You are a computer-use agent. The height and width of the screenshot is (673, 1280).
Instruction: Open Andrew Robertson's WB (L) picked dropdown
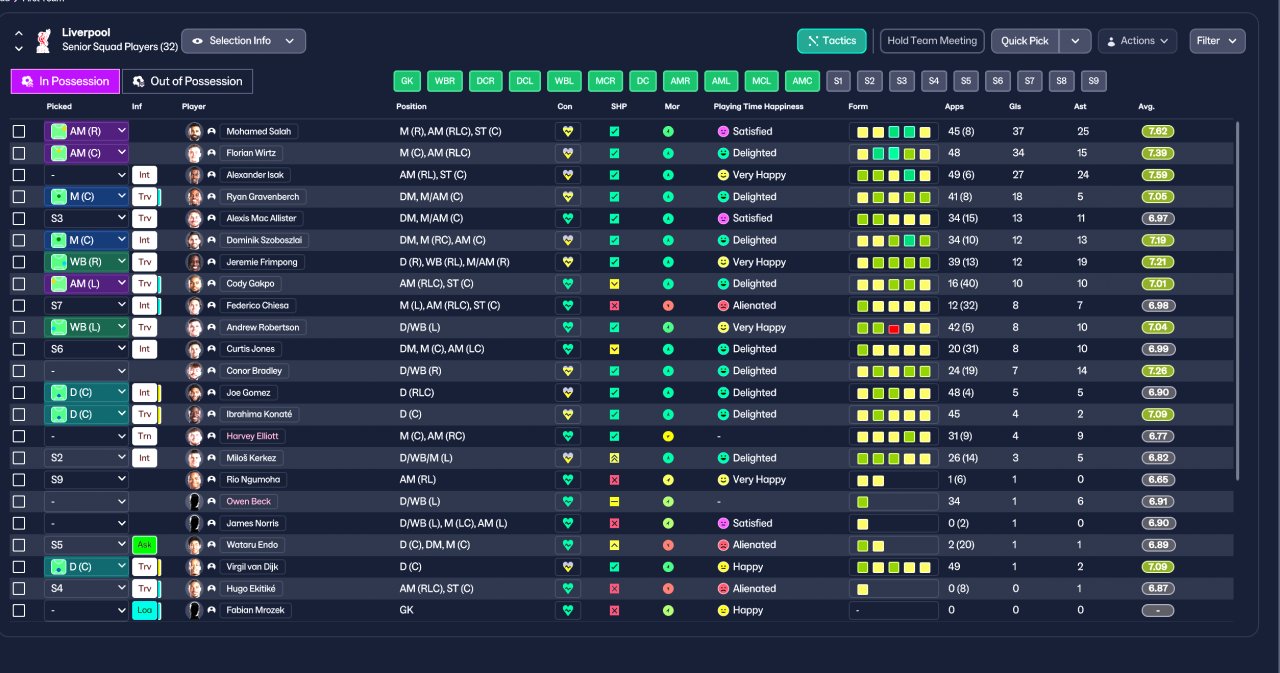(x=87, y=327)
